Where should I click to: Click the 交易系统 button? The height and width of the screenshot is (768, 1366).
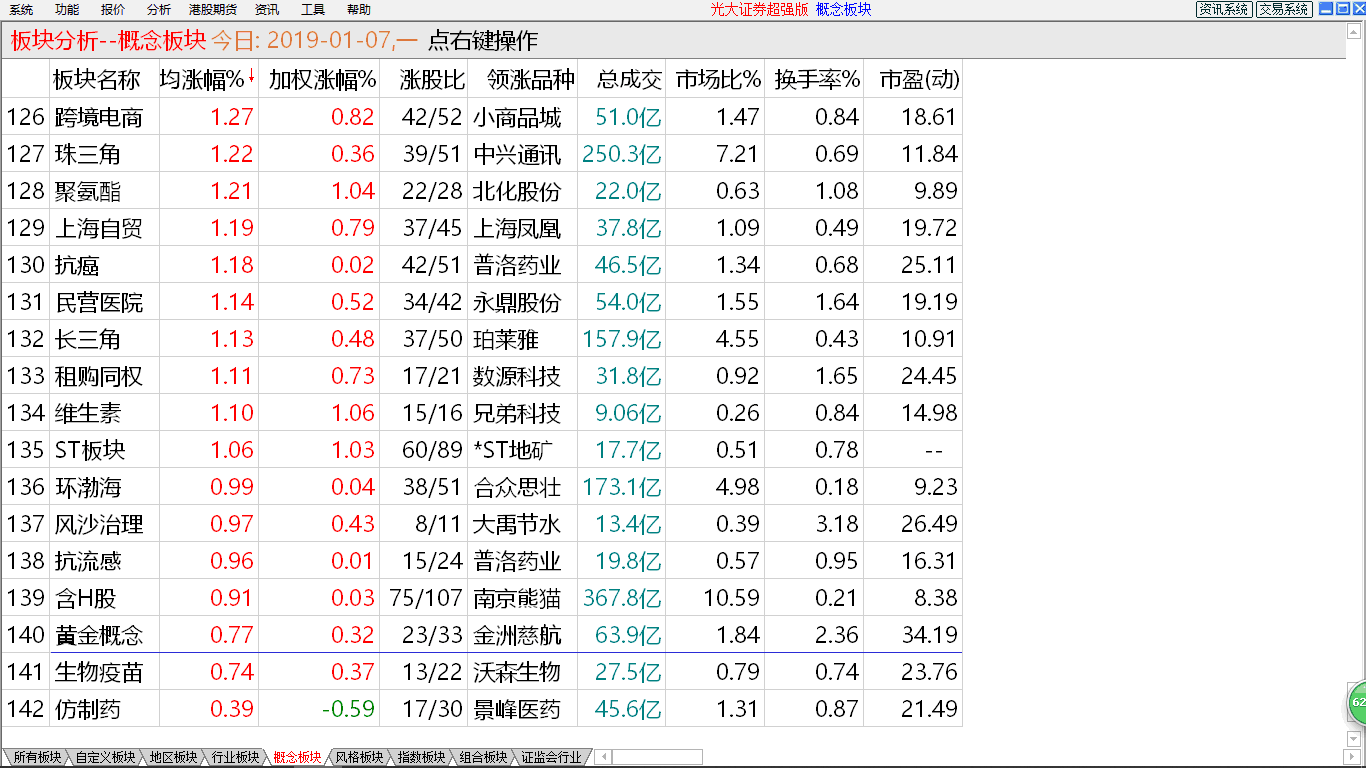click(1284, 9)
